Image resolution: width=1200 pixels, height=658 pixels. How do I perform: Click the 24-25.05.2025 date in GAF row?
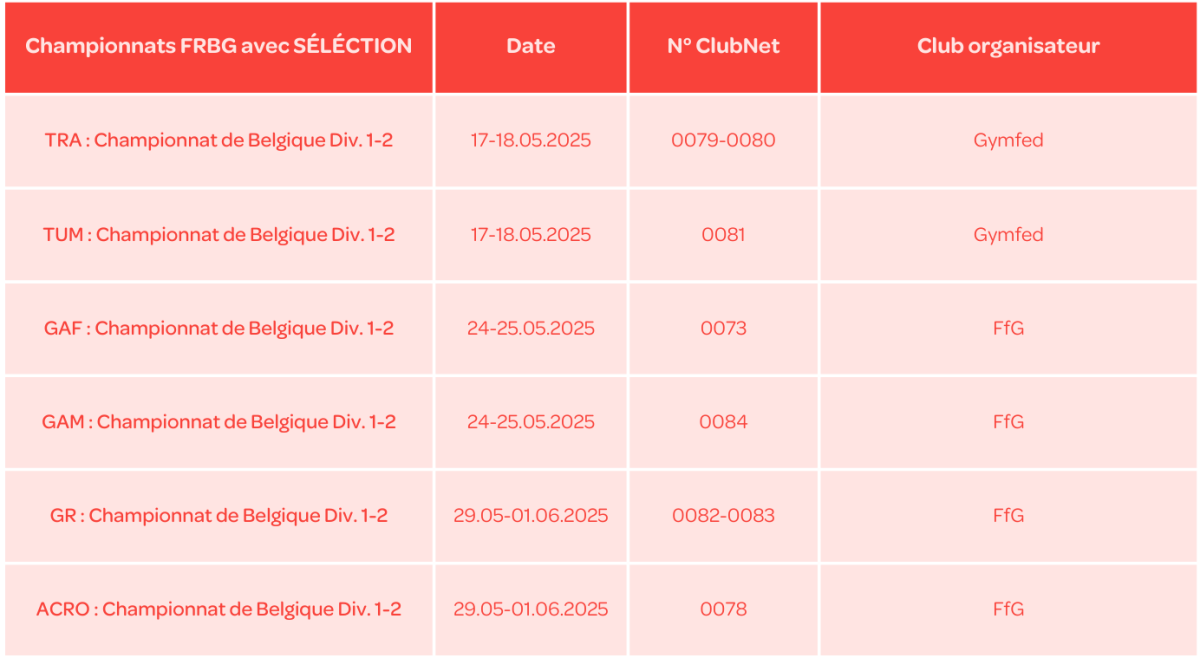tap(531, 328)
